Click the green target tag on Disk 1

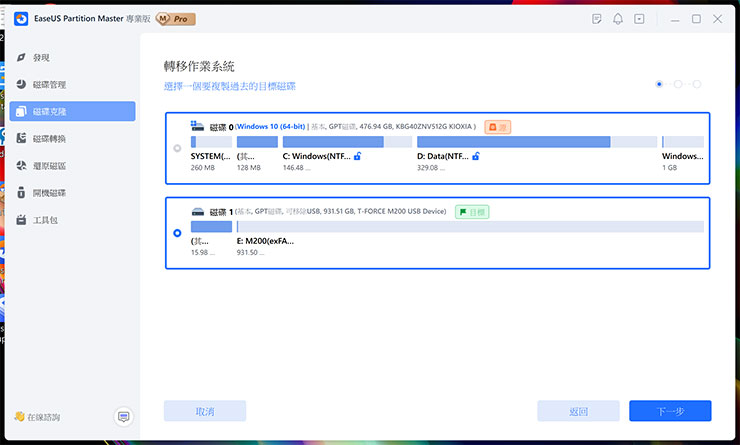point(472,212)
